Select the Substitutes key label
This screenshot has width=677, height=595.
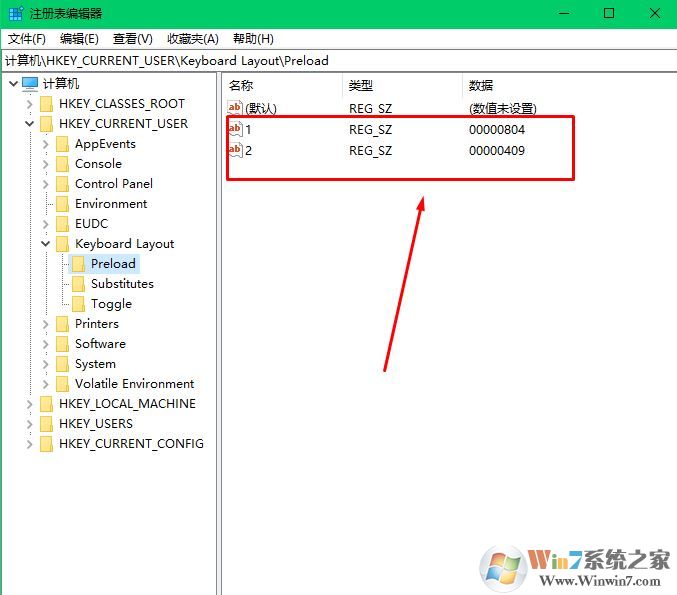(123, 284)
